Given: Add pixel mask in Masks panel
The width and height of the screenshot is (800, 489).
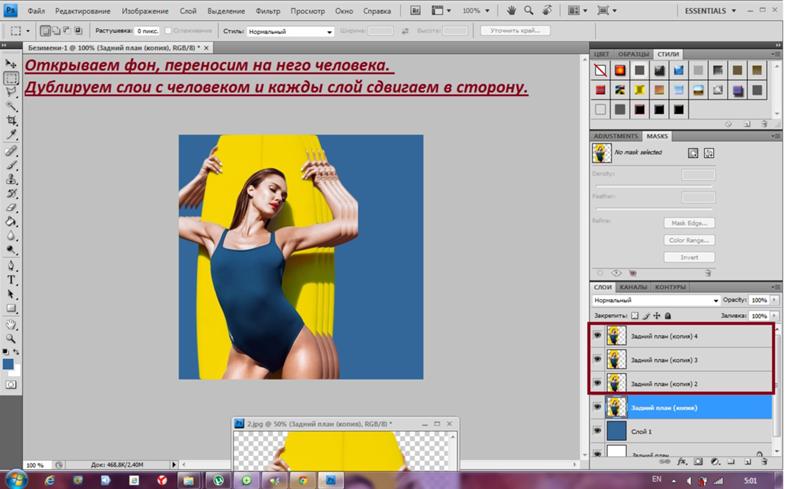Looking at the screenshot, I should click(693, 153).
